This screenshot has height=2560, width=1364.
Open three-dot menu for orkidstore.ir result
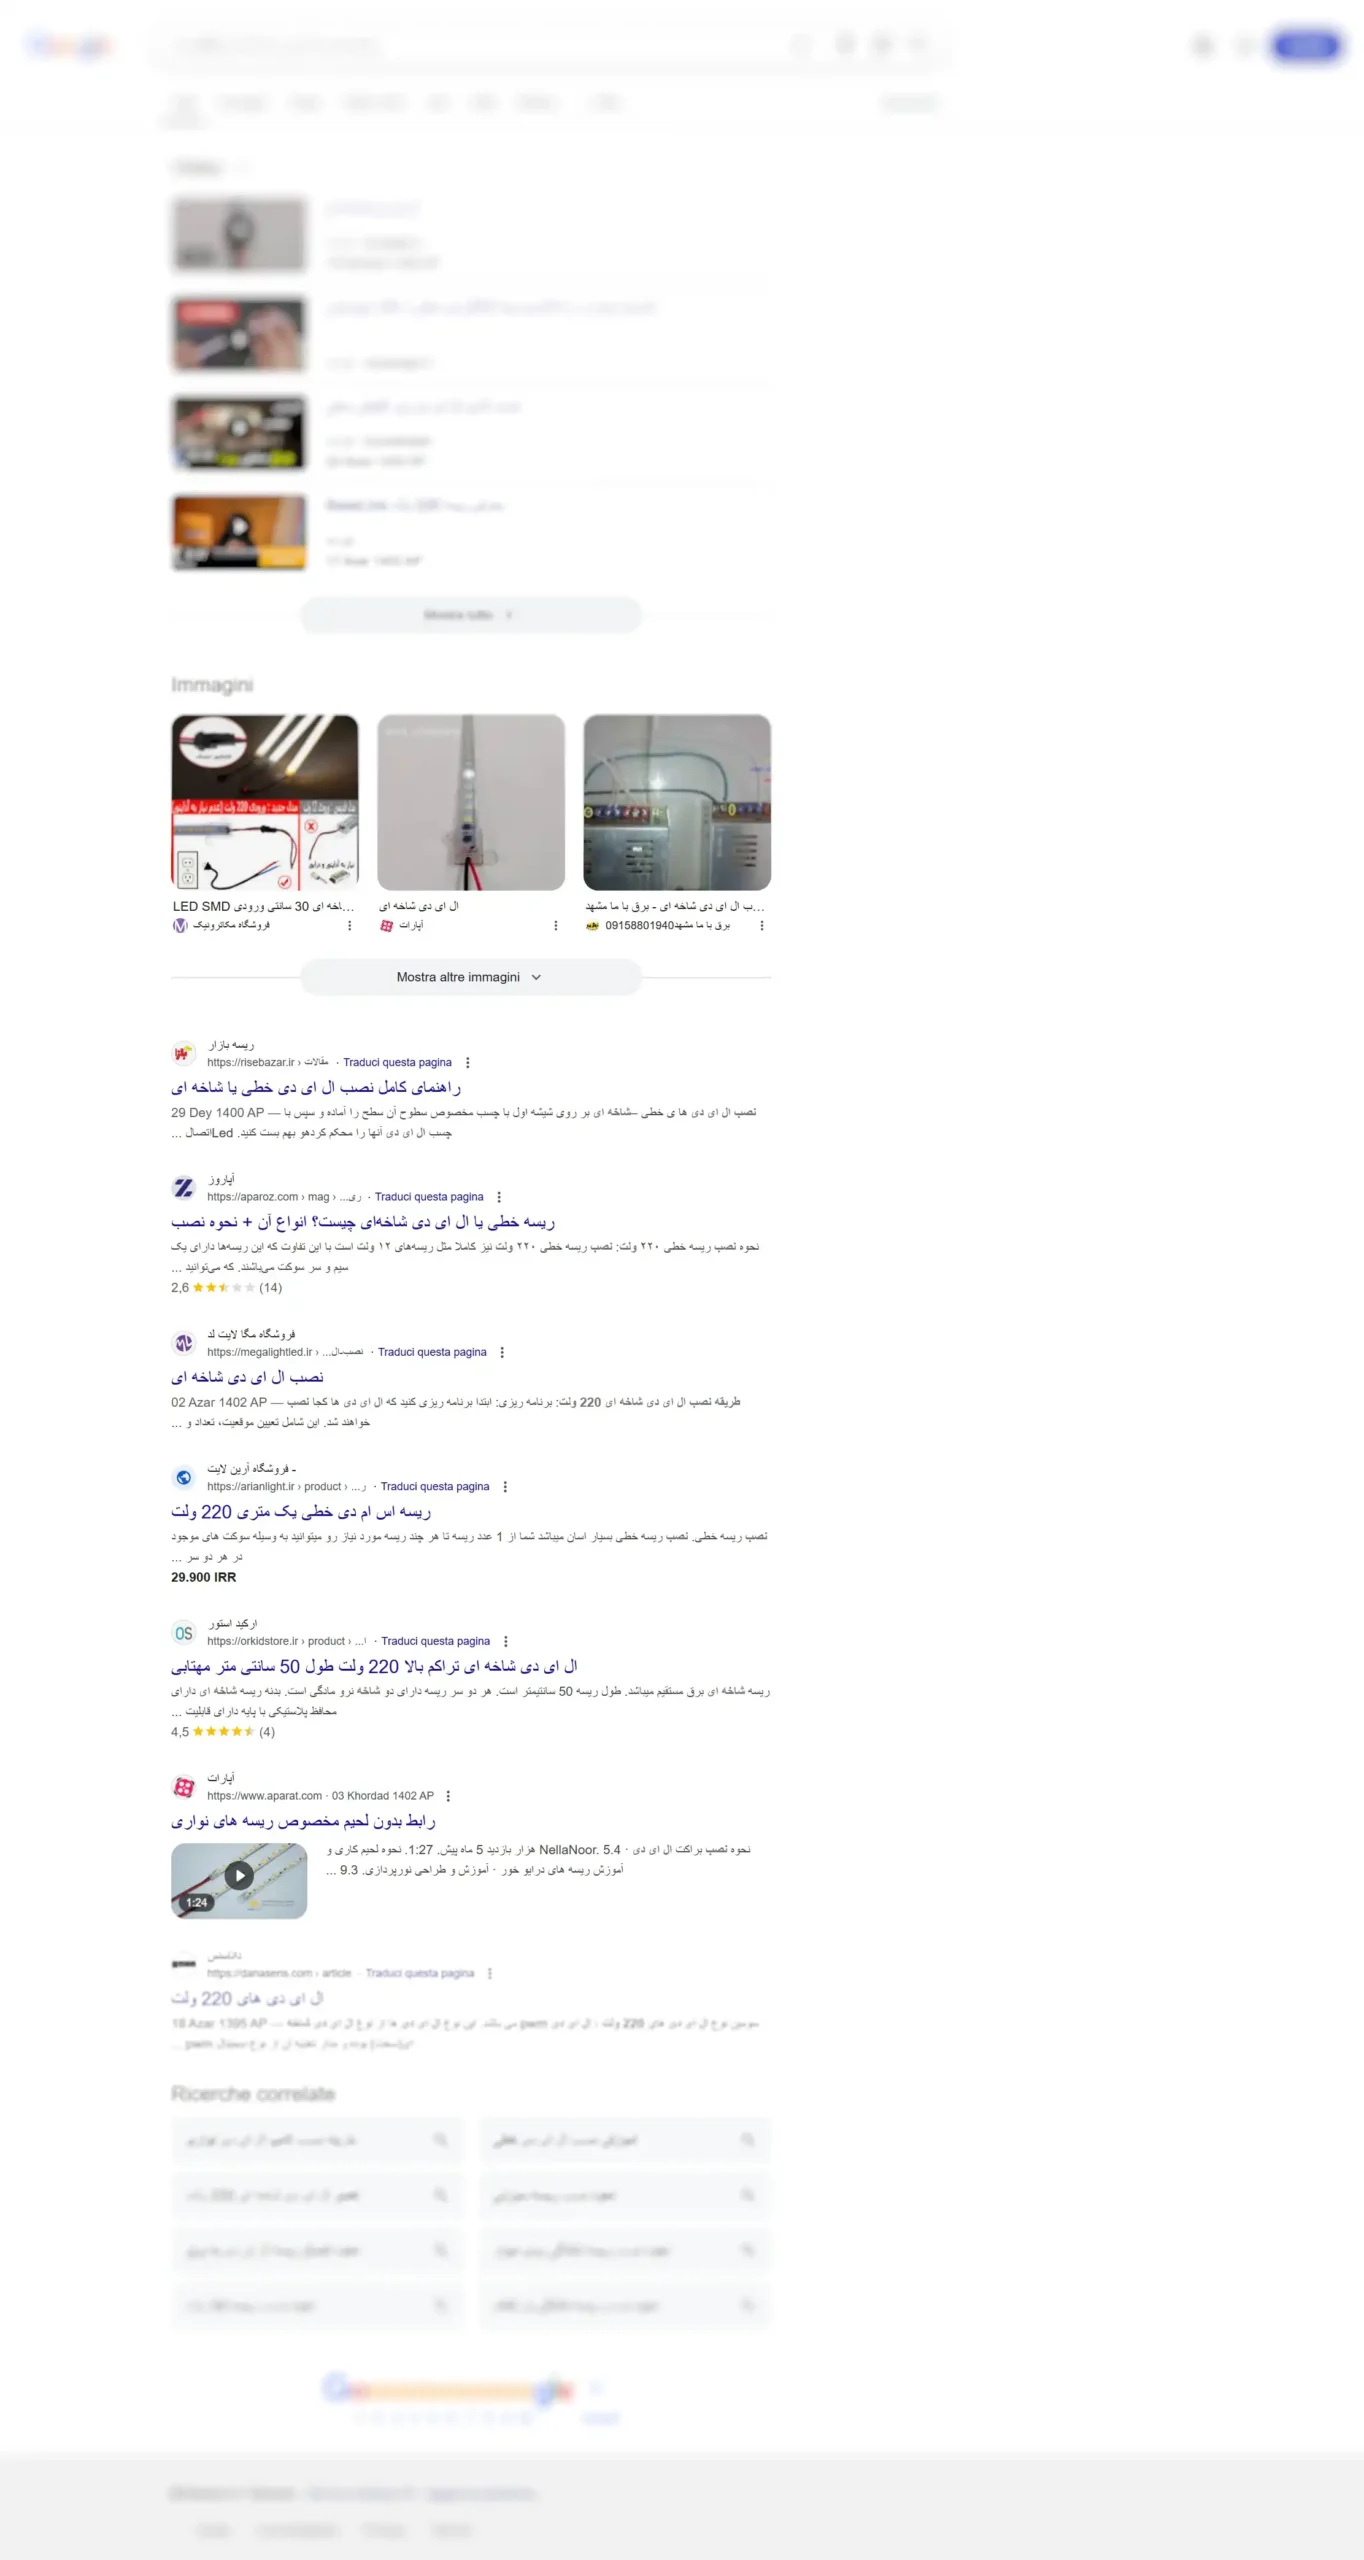click(x=506, y=1641)
